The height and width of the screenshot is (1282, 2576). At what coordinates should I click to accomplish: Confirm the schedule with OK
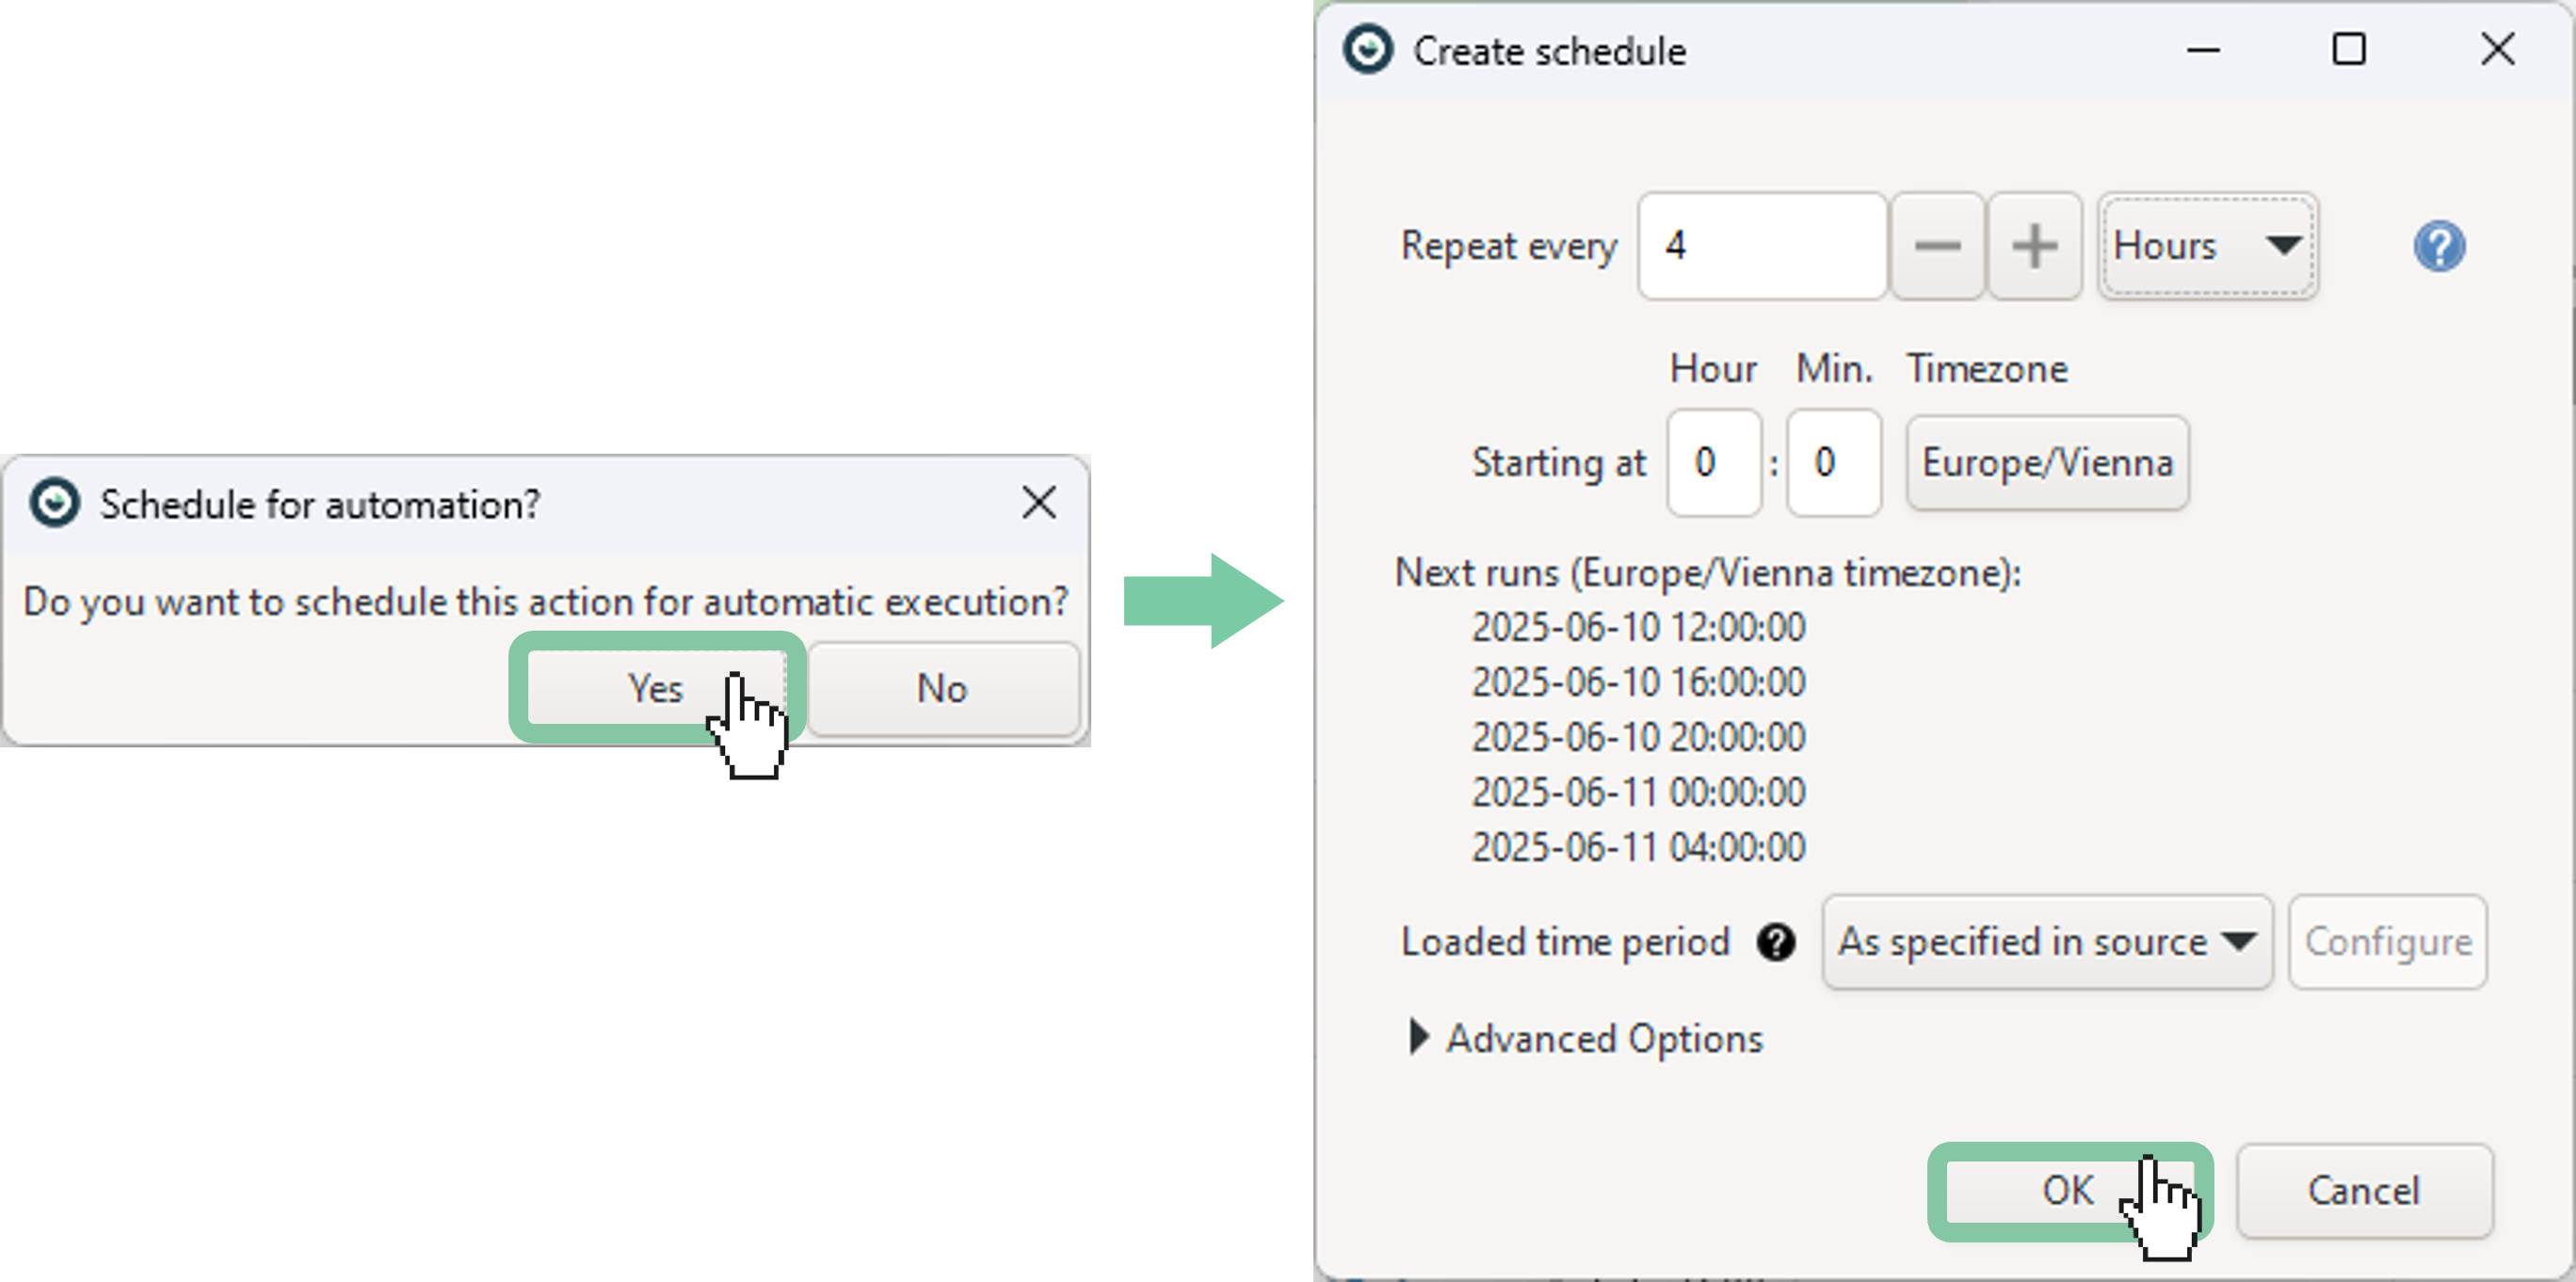point(2067,1190)
